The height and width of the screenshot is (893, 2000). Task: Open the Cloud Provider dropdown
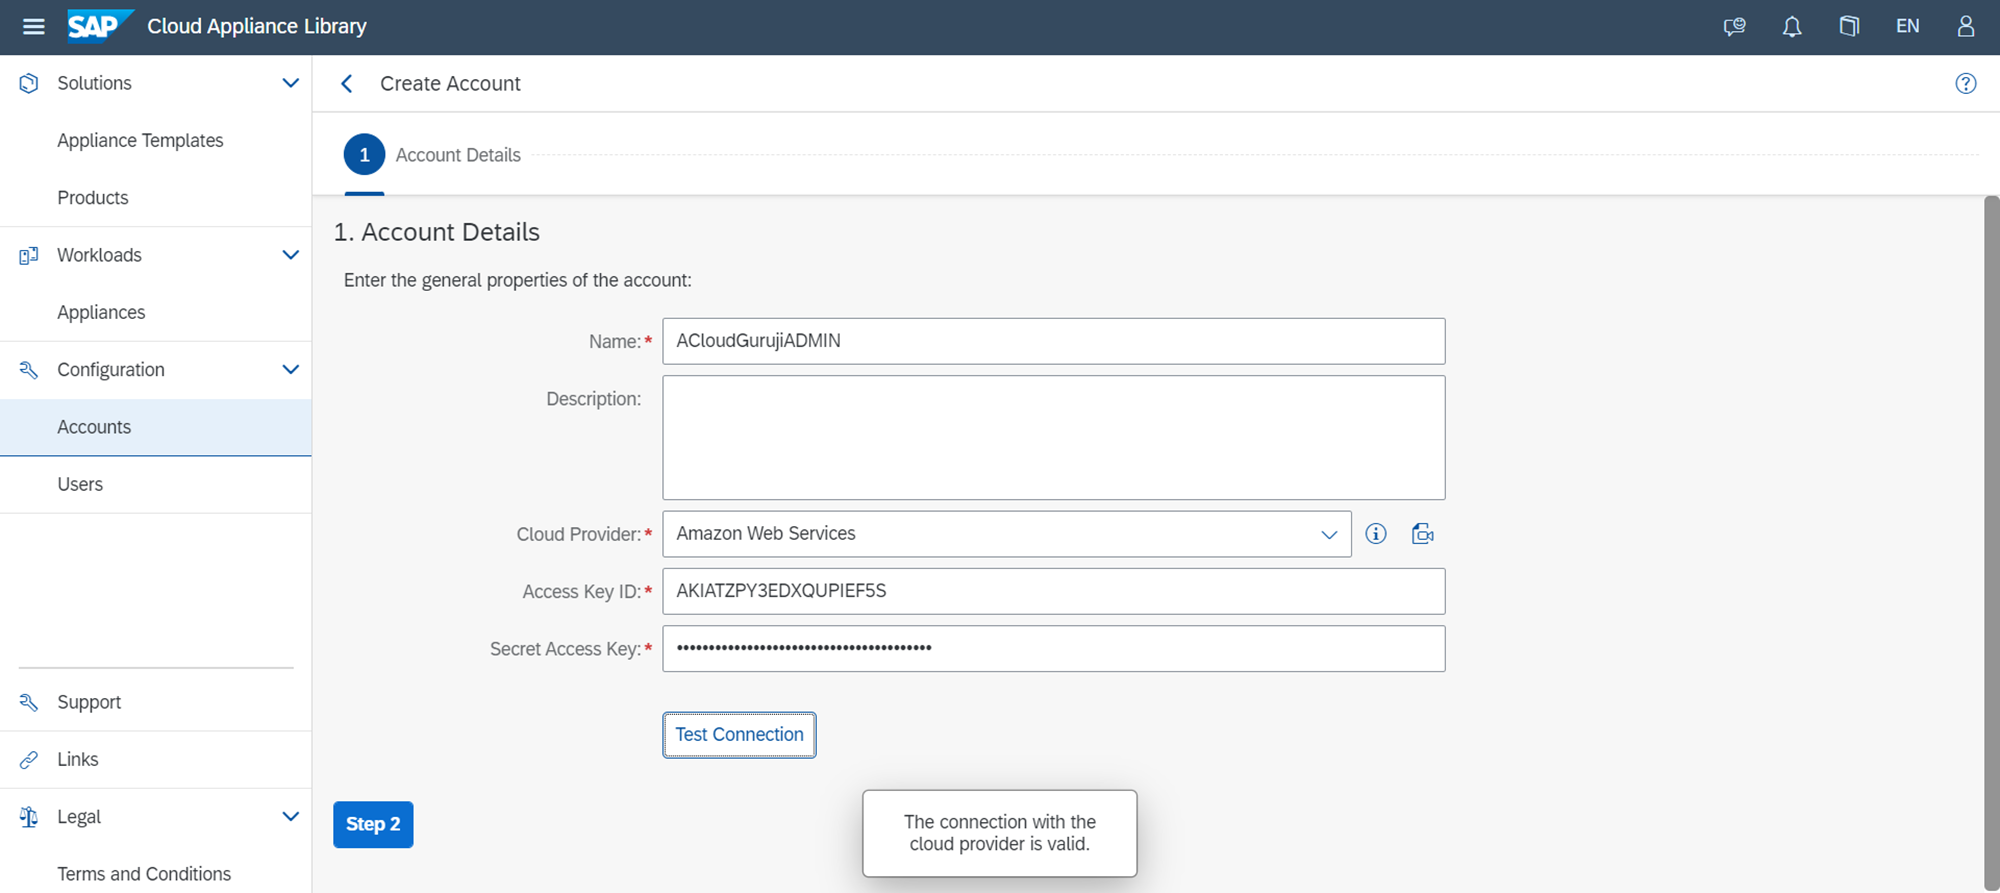click(1328, 534)
